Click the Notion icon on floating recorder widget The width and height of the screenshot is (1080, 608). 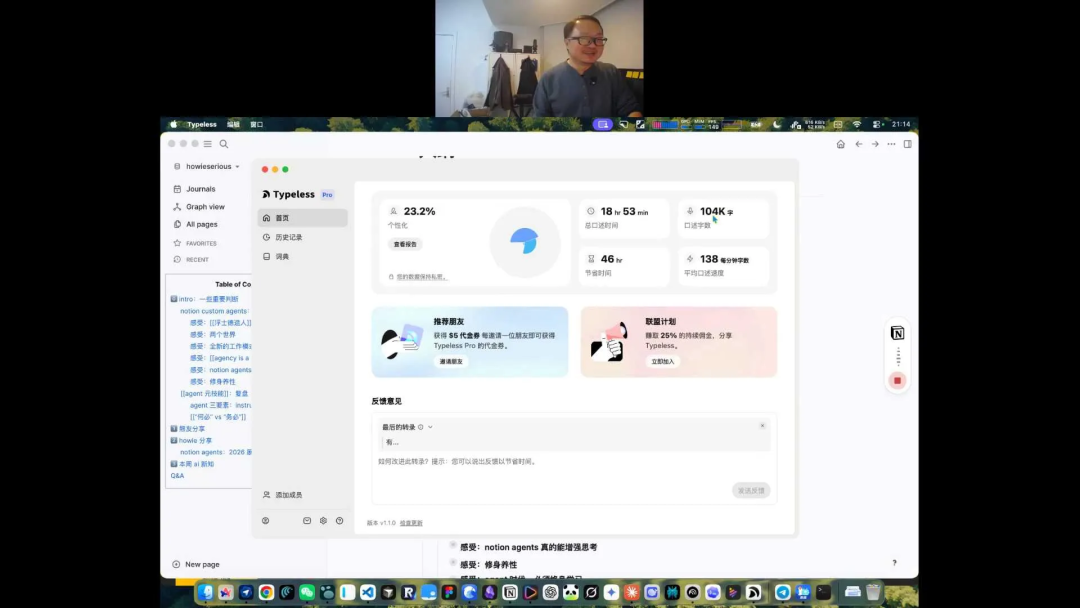click(x=897, y=333)
